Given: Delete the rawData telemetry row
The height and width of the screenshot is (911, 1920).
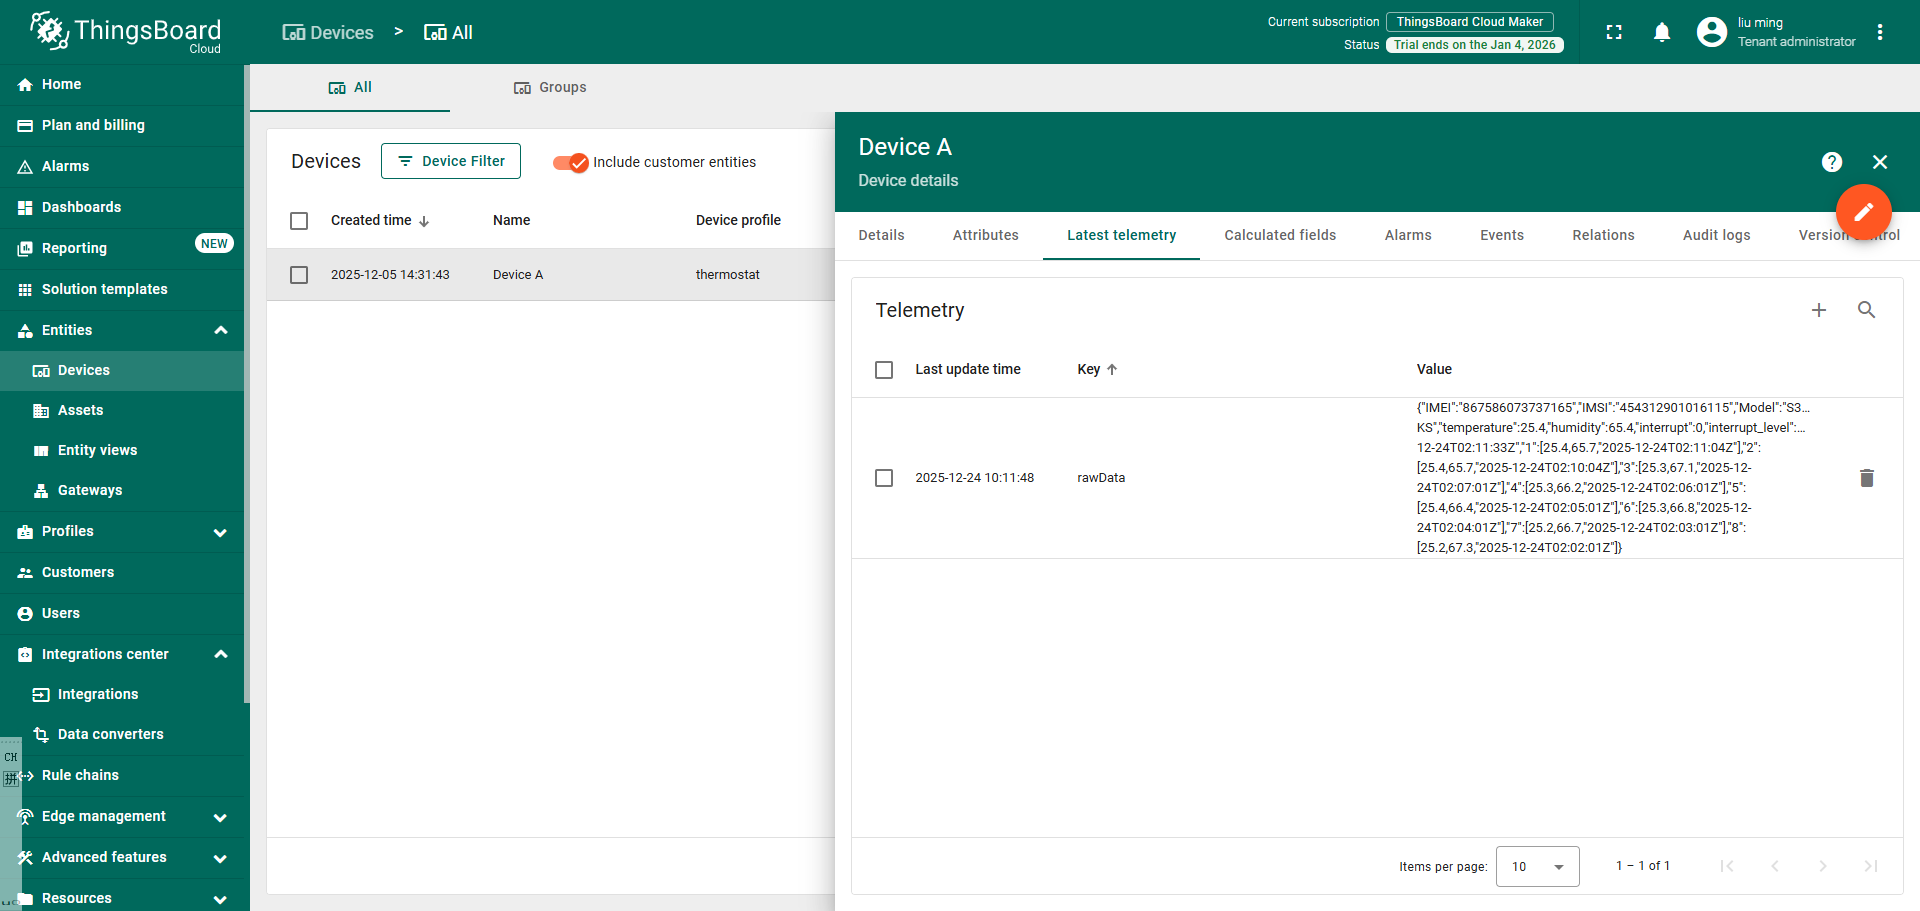Looking at the screenshot, I should click(x=1866, y=478).
